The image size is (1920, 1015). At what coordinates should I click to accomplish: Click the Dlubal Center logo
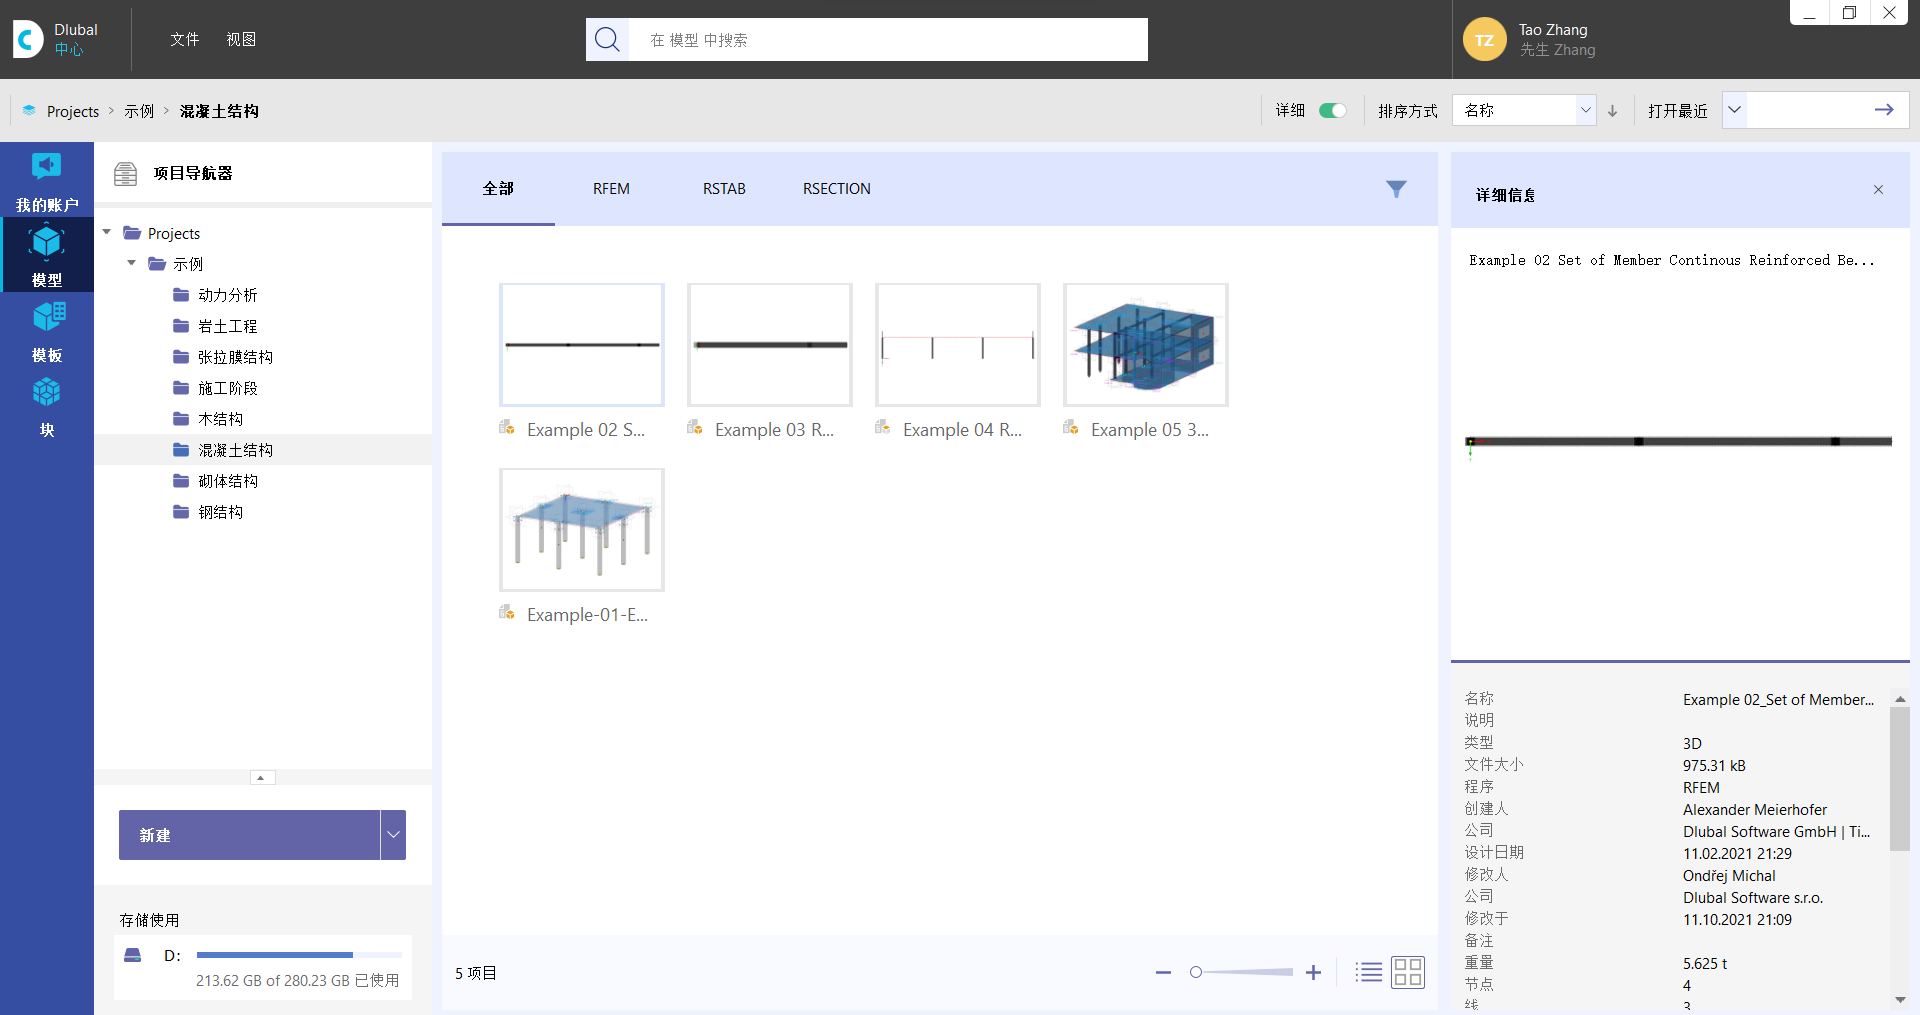(x=28, y=39)
